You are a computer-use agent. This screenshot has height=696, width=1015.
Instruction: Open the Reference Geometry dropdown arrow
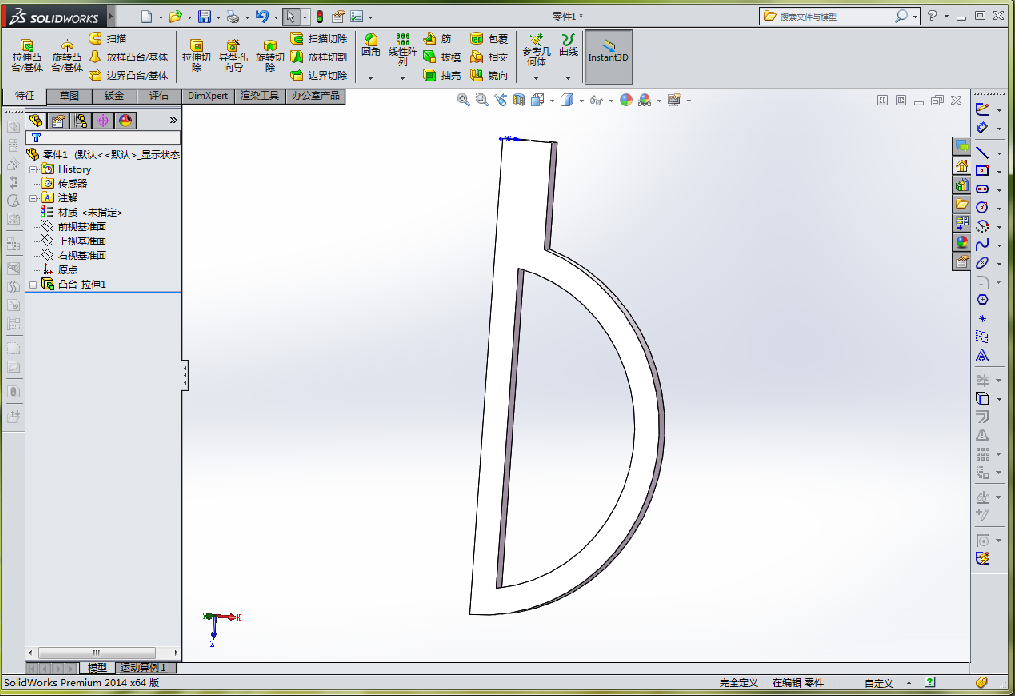[536, 78]
